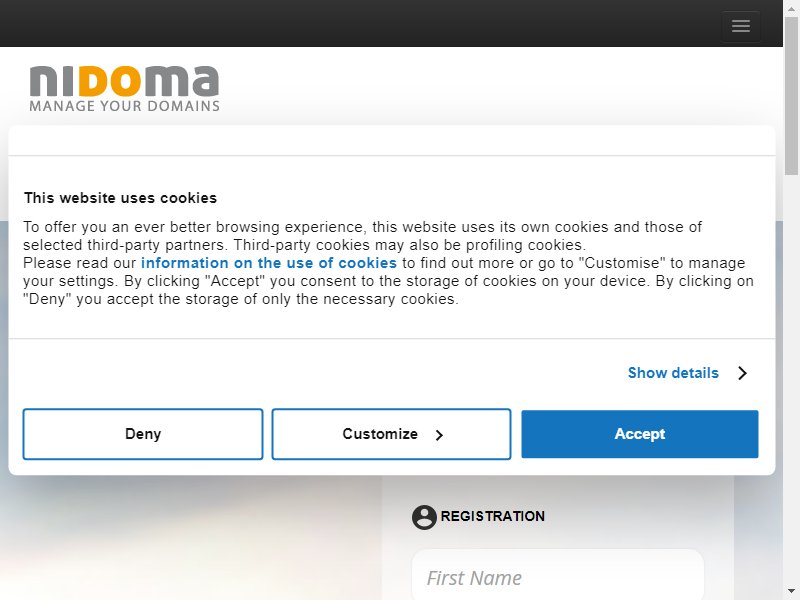
Task: Deny non-essential cookies
Action: [143, 434]
